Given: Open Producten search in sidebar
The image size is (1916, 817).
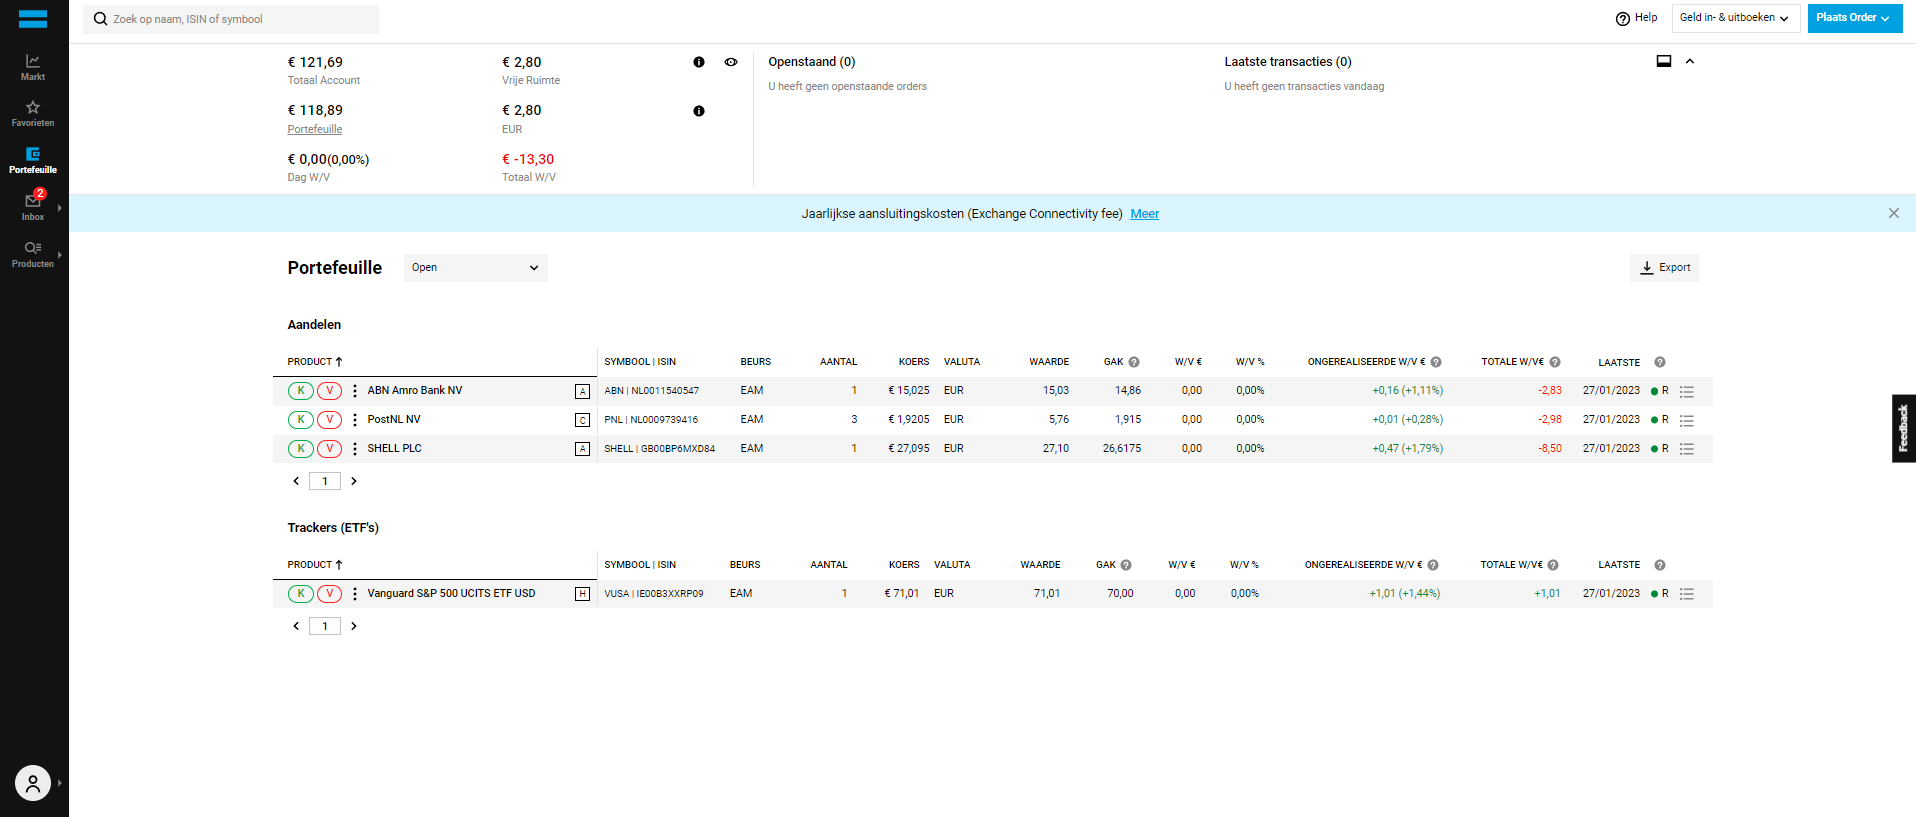Looking at the screenshot, I should click(x=33, y=254).
